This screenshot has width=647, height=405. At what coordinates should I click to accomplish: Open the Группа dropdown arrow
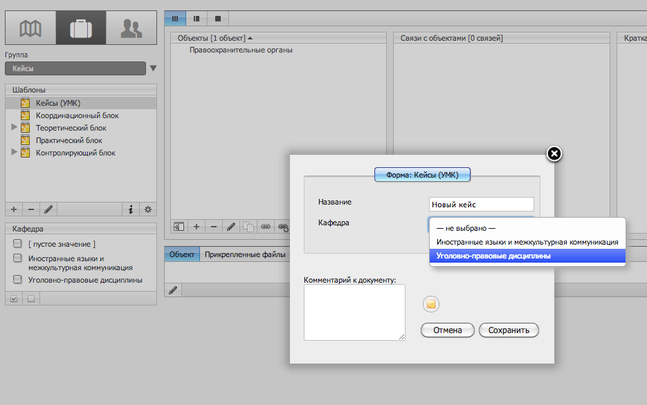coord(153,68)
